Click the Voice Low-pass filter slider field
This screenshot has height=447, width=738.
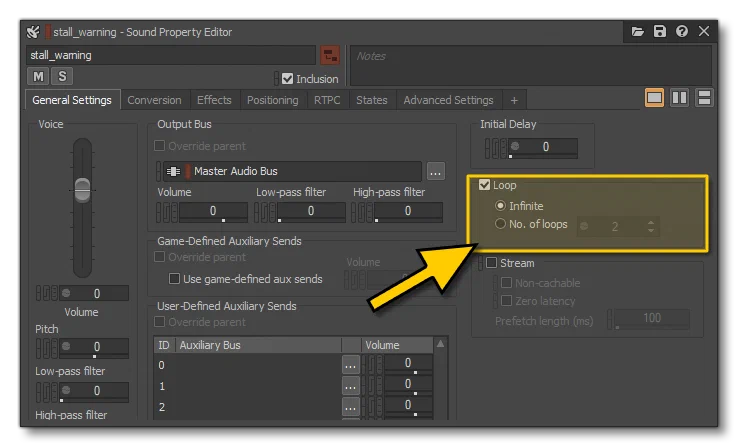(94, 391)
